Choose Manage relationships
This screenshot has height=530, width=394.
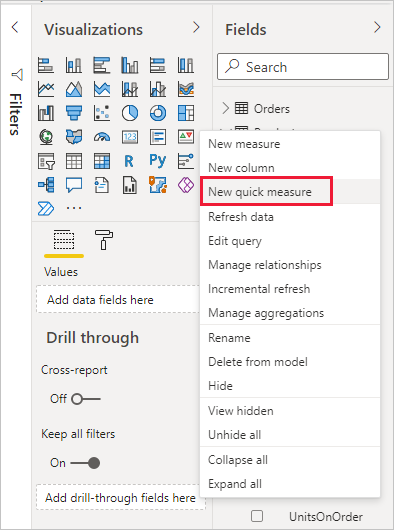[x=290, y=265]
